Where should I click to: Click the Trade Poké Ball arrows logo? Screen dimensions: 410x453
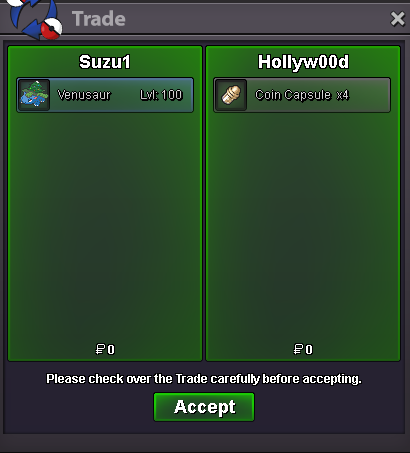pos(34,19)
